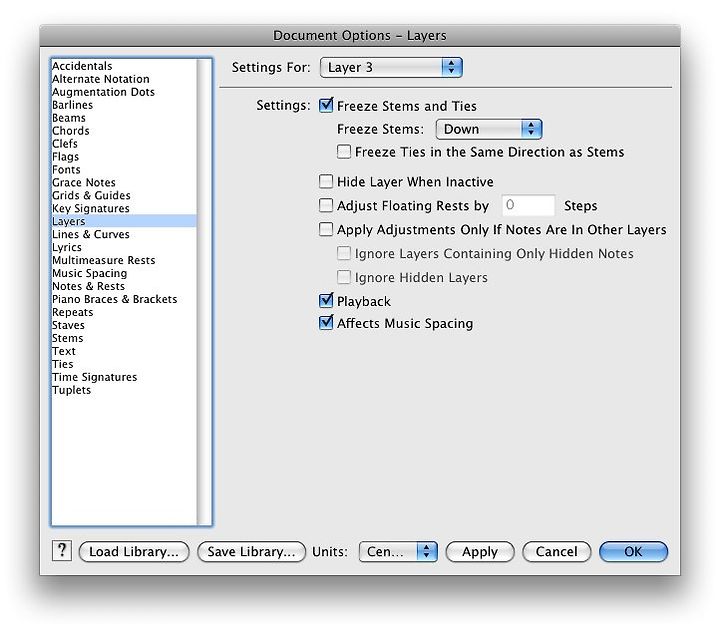The width and height of the screenshot is (720, 630).
Task: Toggle the Playback checkbox
Action: (x=326, y=301)
